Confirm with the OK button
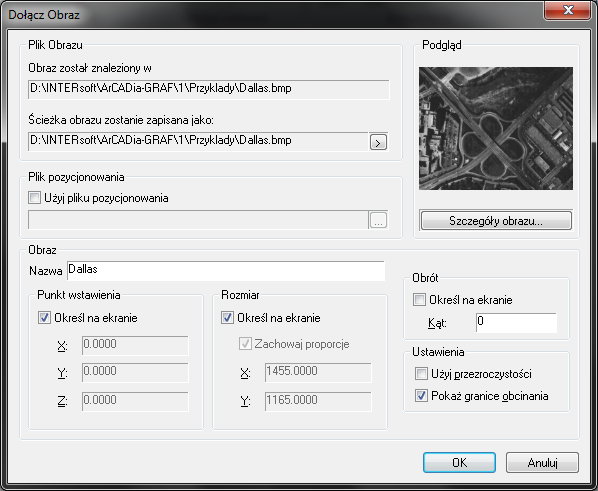 point(459,462)
